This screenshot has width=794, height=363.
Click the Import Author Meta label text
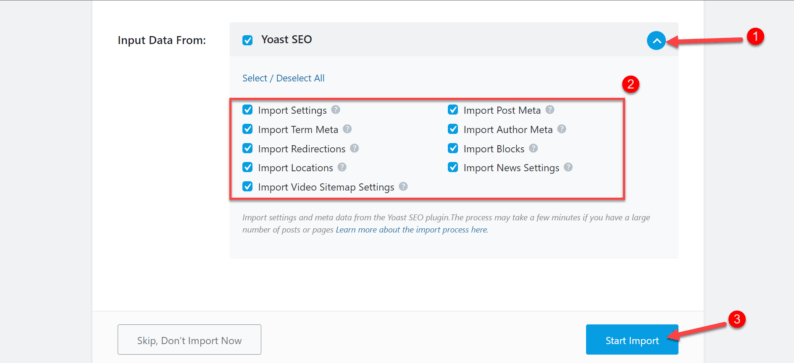[508, 129]
